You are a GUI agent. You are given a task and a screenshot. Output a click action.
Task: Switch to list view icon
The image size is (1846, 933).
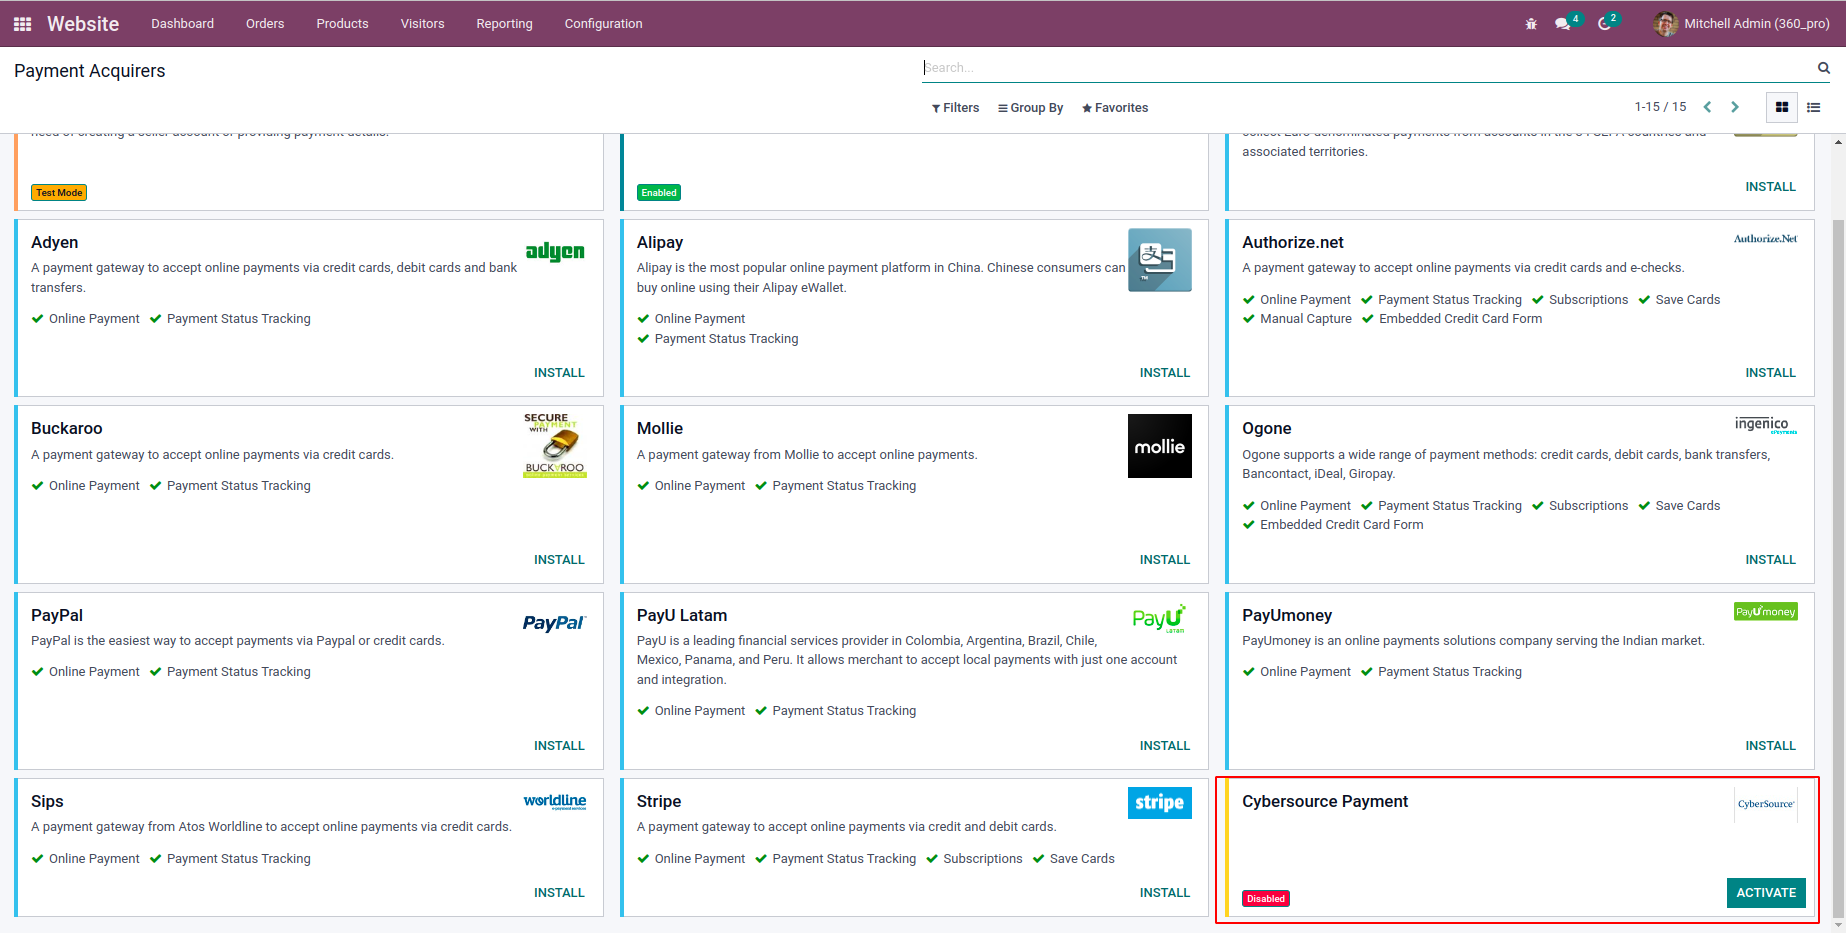(1813, 107)
